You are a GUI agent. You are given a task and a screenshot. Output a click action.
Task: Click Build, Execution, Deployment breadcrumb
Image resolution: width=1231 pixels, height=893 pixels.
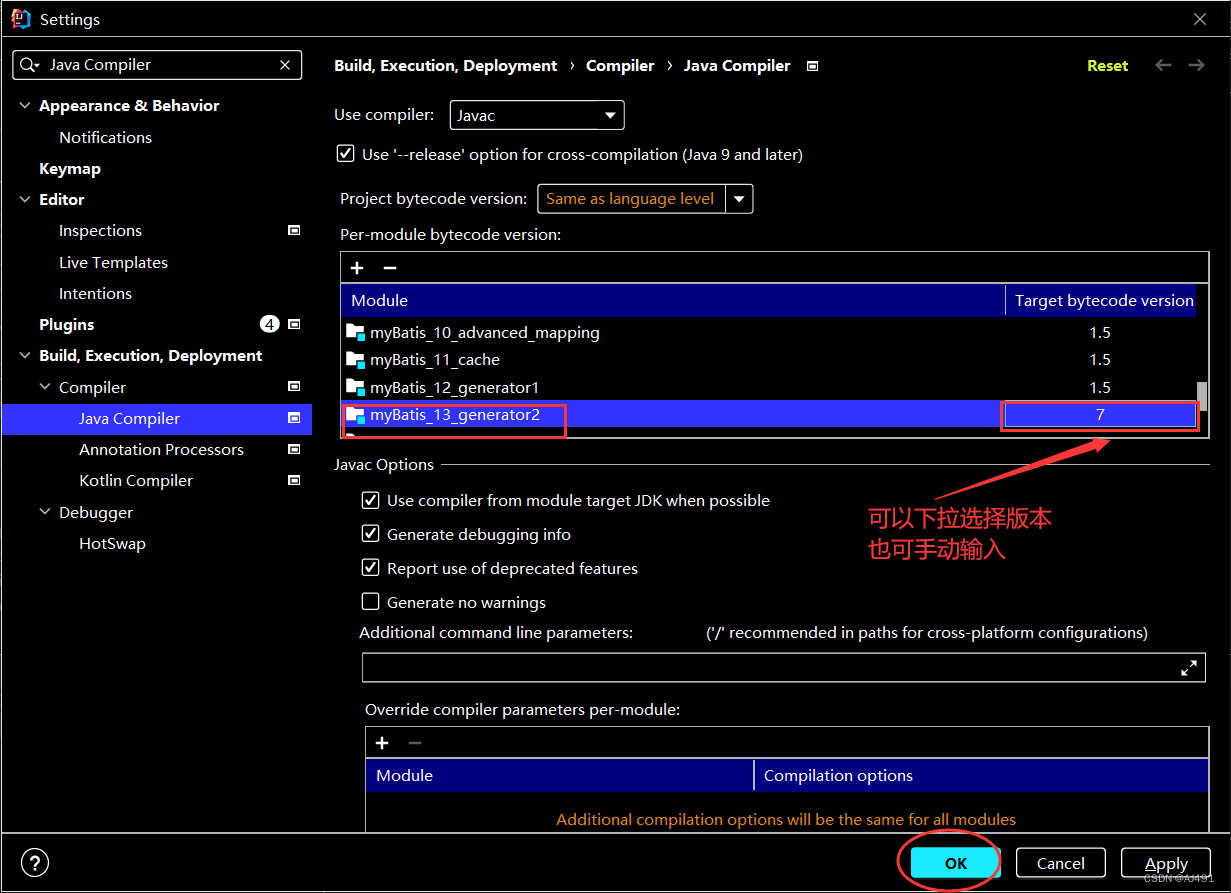[x=446, y=65]
